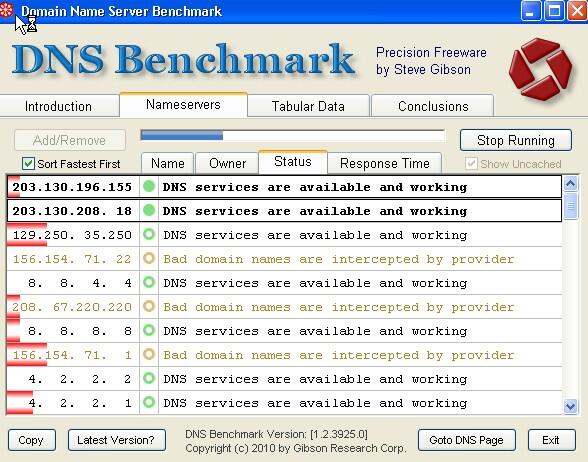Click status circle for 156.154. 71. 22

(149, 258)
